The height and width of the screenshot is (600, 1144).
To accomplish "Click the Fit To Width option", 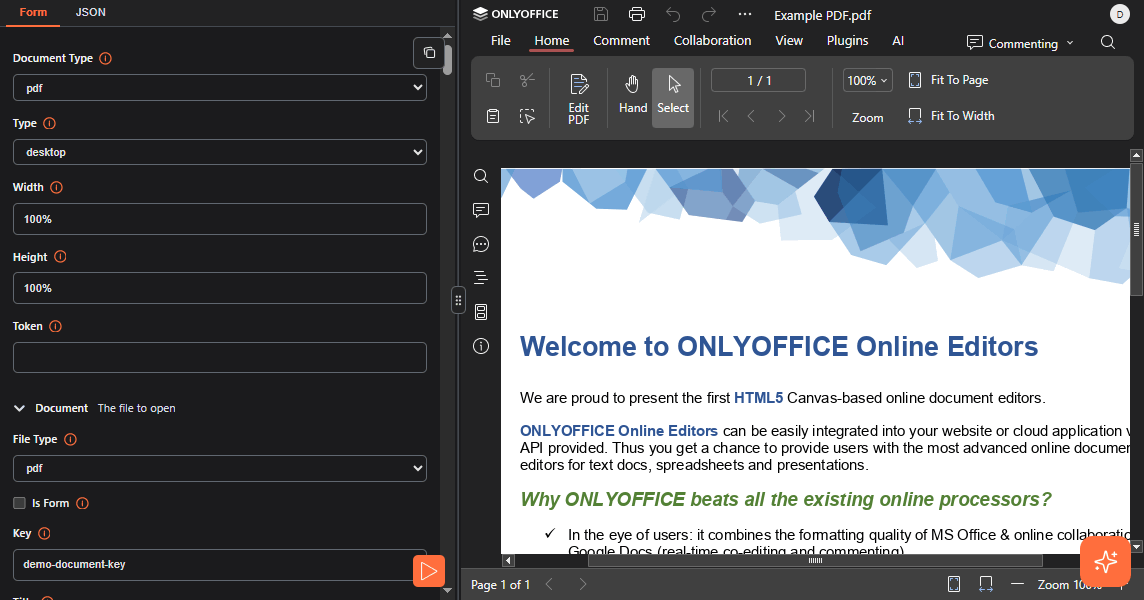I will click(x=951, y=116).
